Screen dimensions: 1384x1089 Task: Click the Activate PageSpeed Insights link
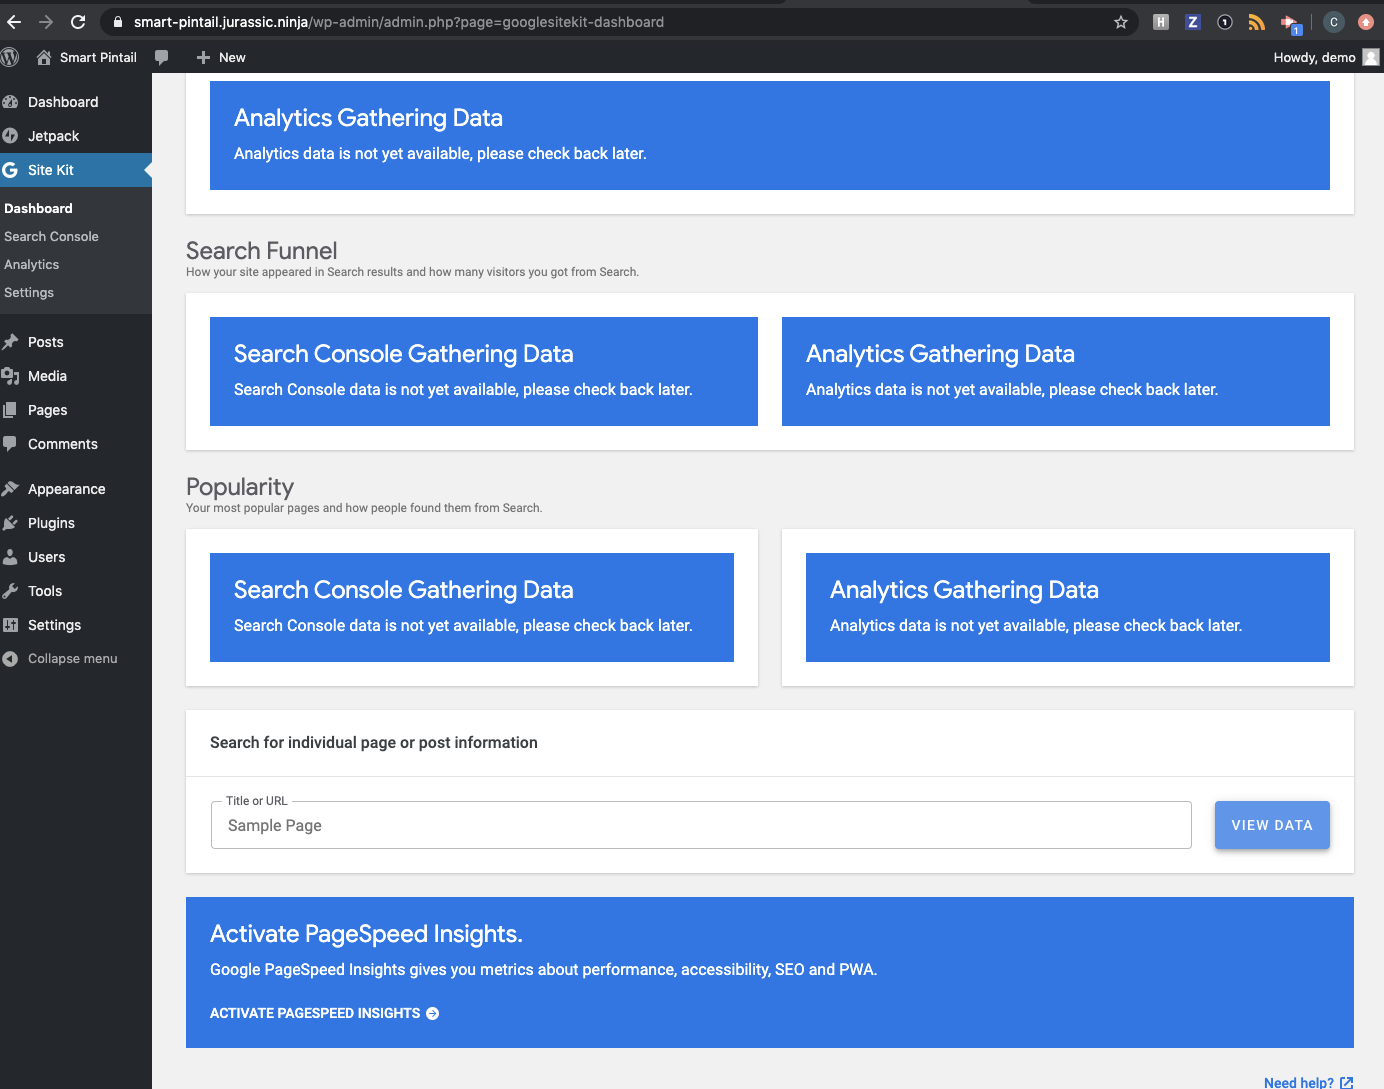[324, 1013]
